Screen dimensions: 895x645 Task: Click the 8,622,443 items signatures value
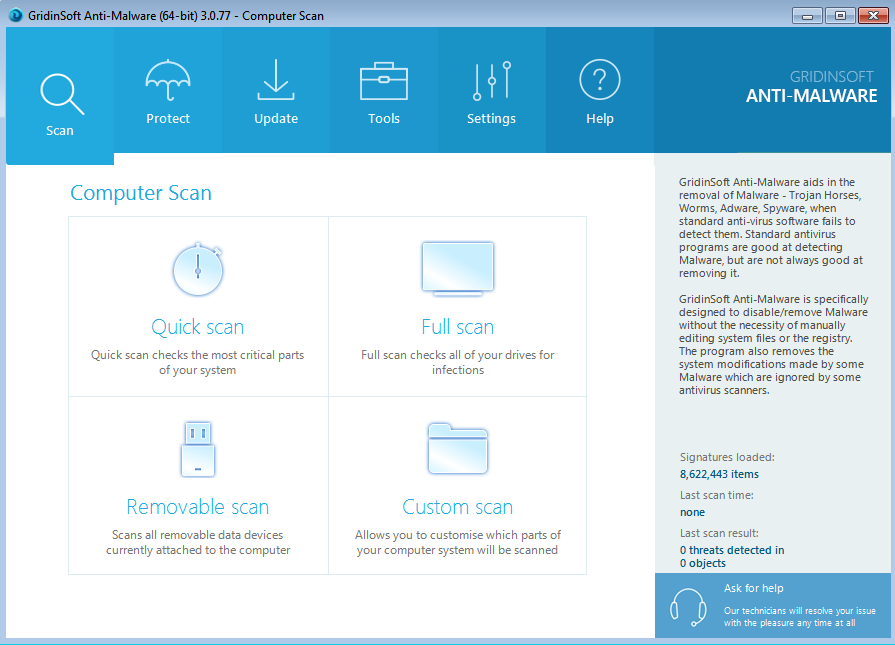719,474
